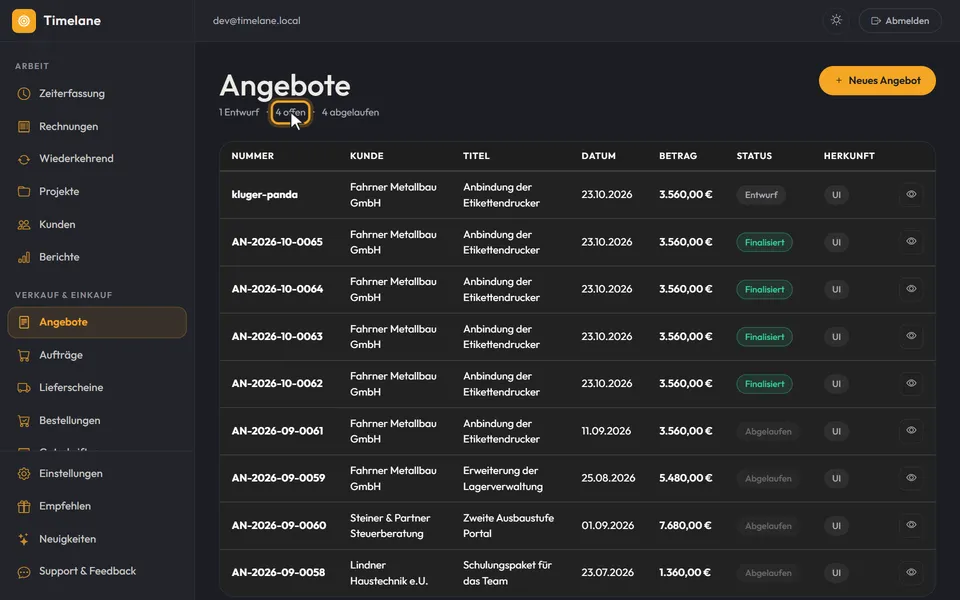Screen dimensions: 960x600
Task: Click offer number AN-2026-09-0060
Action: tap(279, 525)
